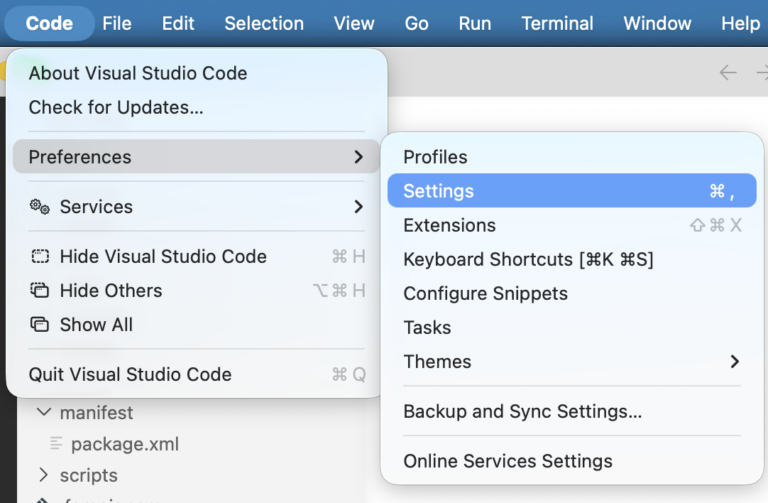Open the Themes submenu
The width and height of the screenshot is (768, 503).
tap(572, 361)
